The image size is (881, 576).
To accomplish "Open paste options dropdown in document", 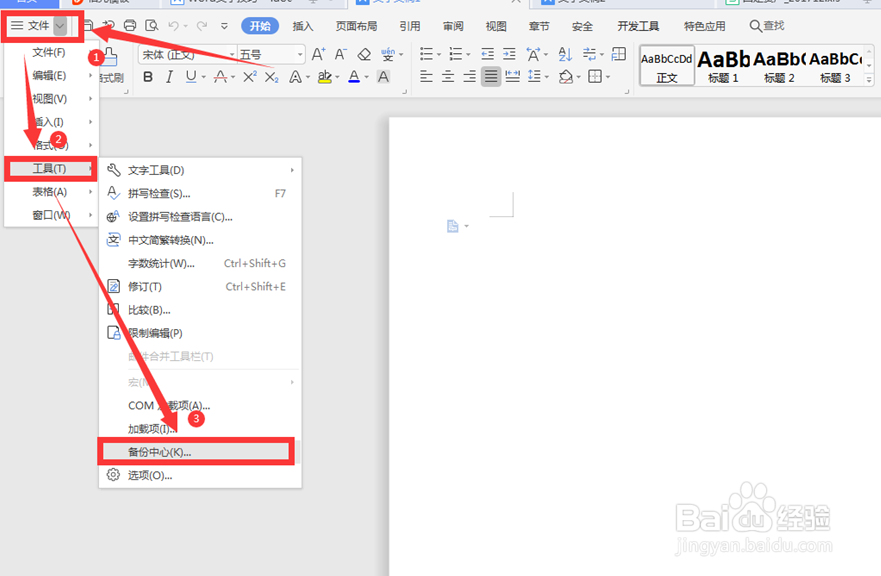I will tap(467, 226).
